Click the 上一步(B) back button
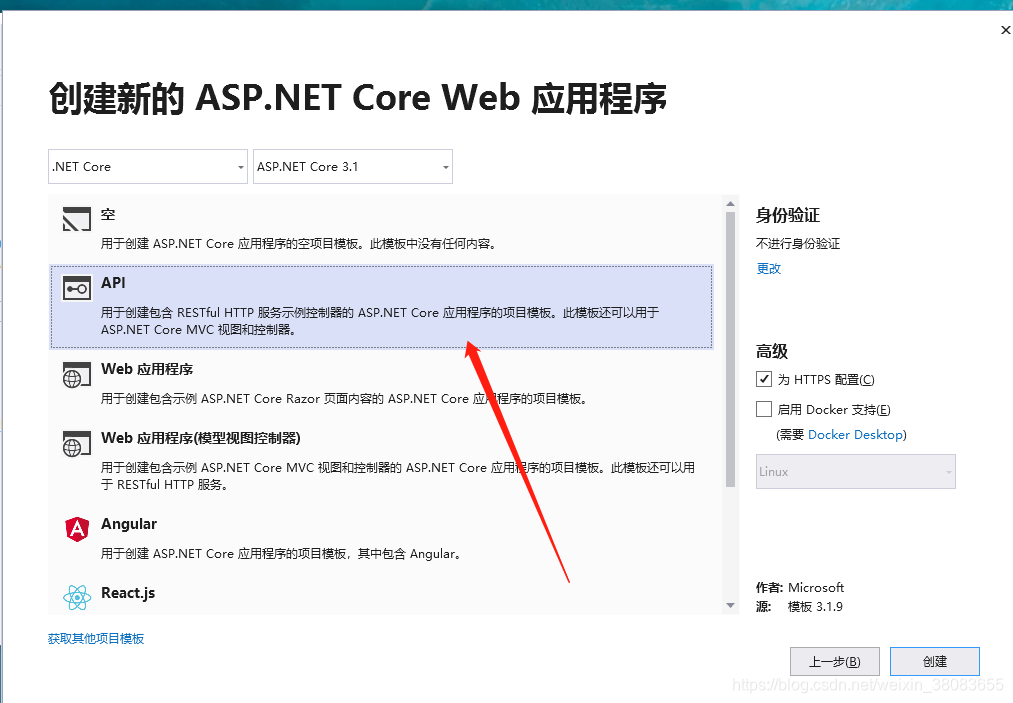Viewport: 1013px width, 703px height. click(835, 662)
